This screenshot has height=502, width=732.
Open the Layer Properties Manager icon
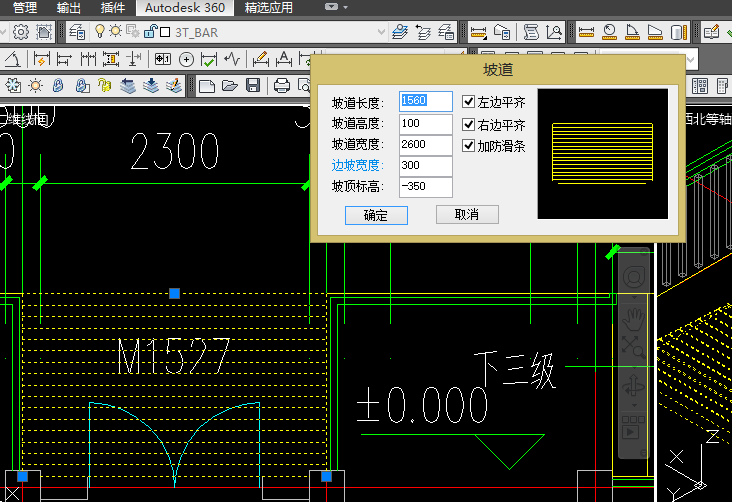(x=77, y=32)
